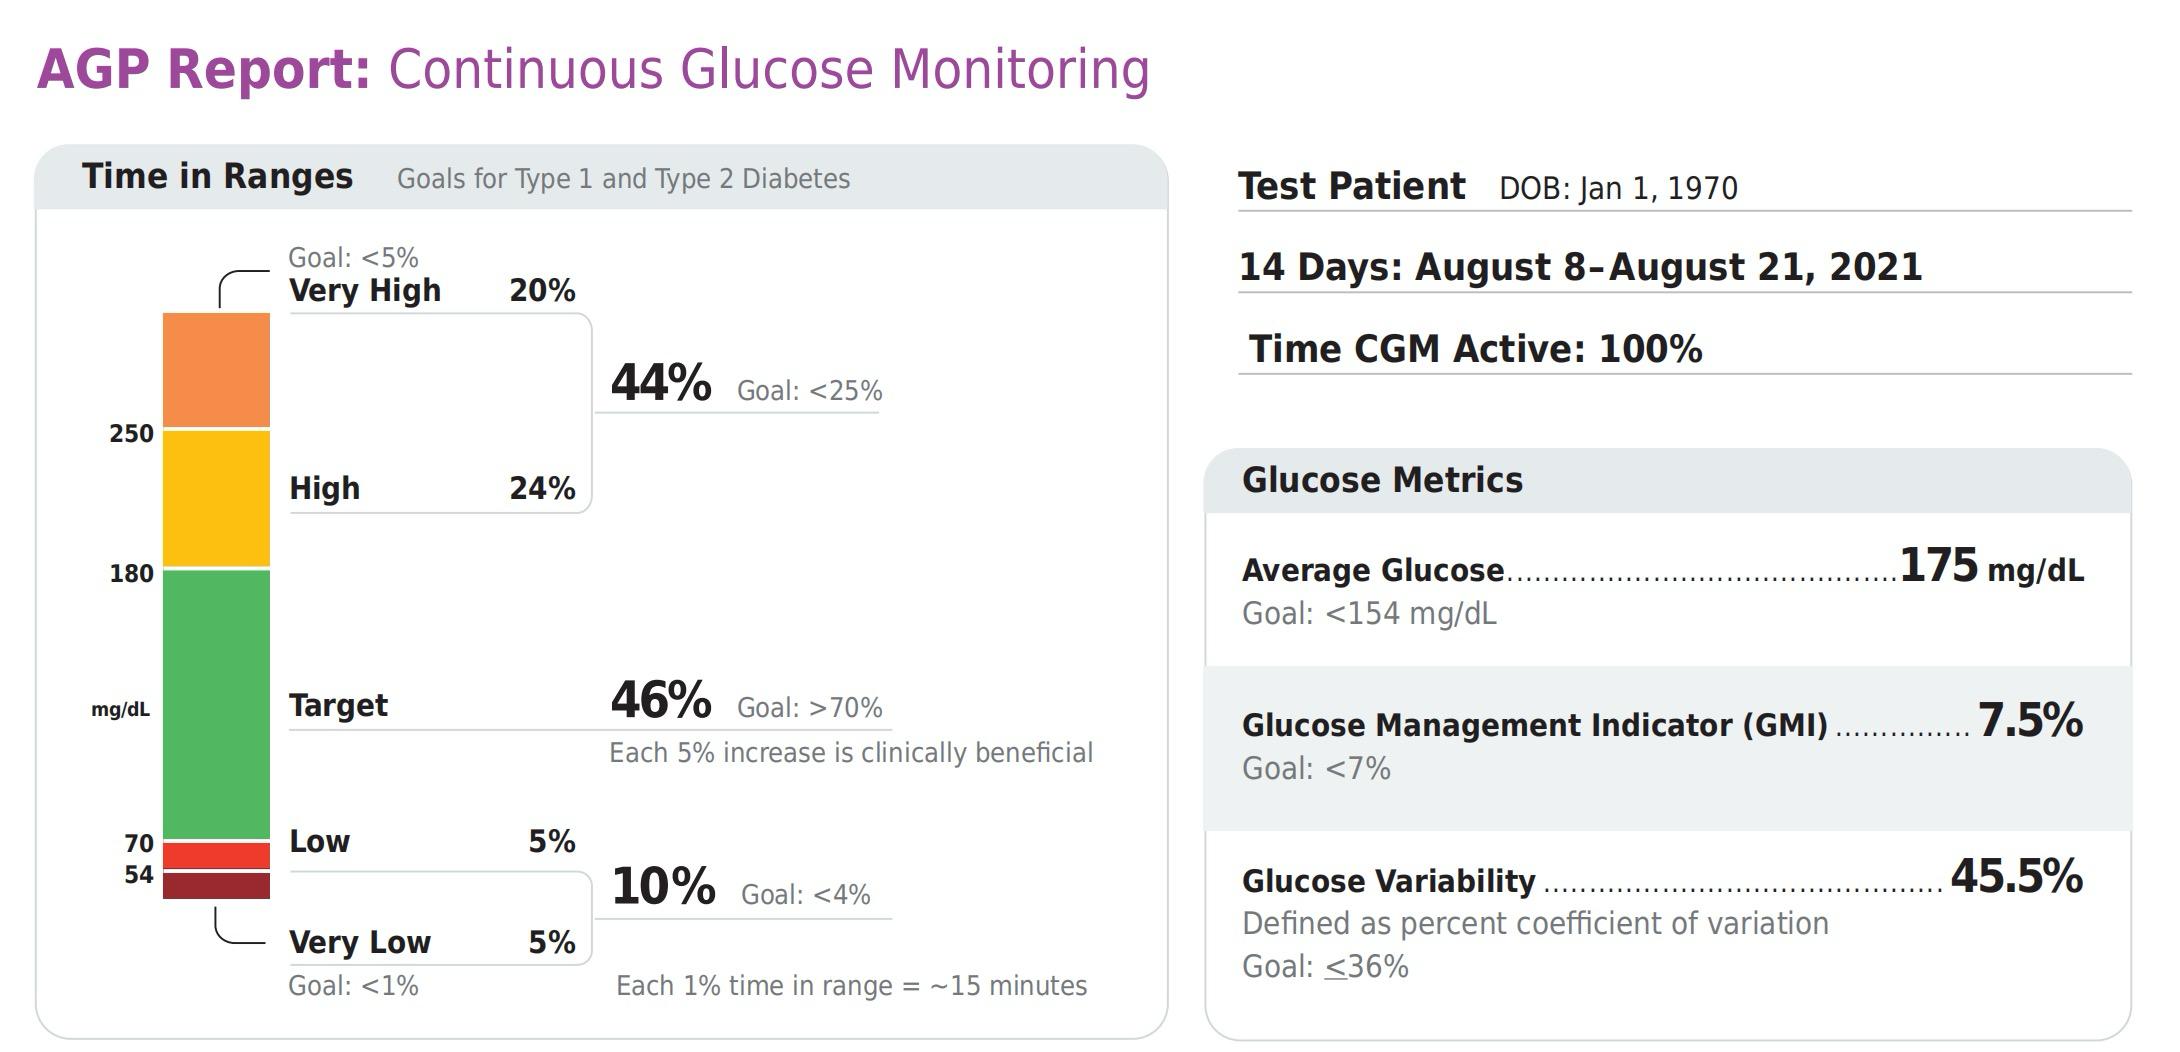Viewport: 2180px width, 1052px height.
Task: Click the Glucose Metrics panel header
Action: coord(1382,480)
